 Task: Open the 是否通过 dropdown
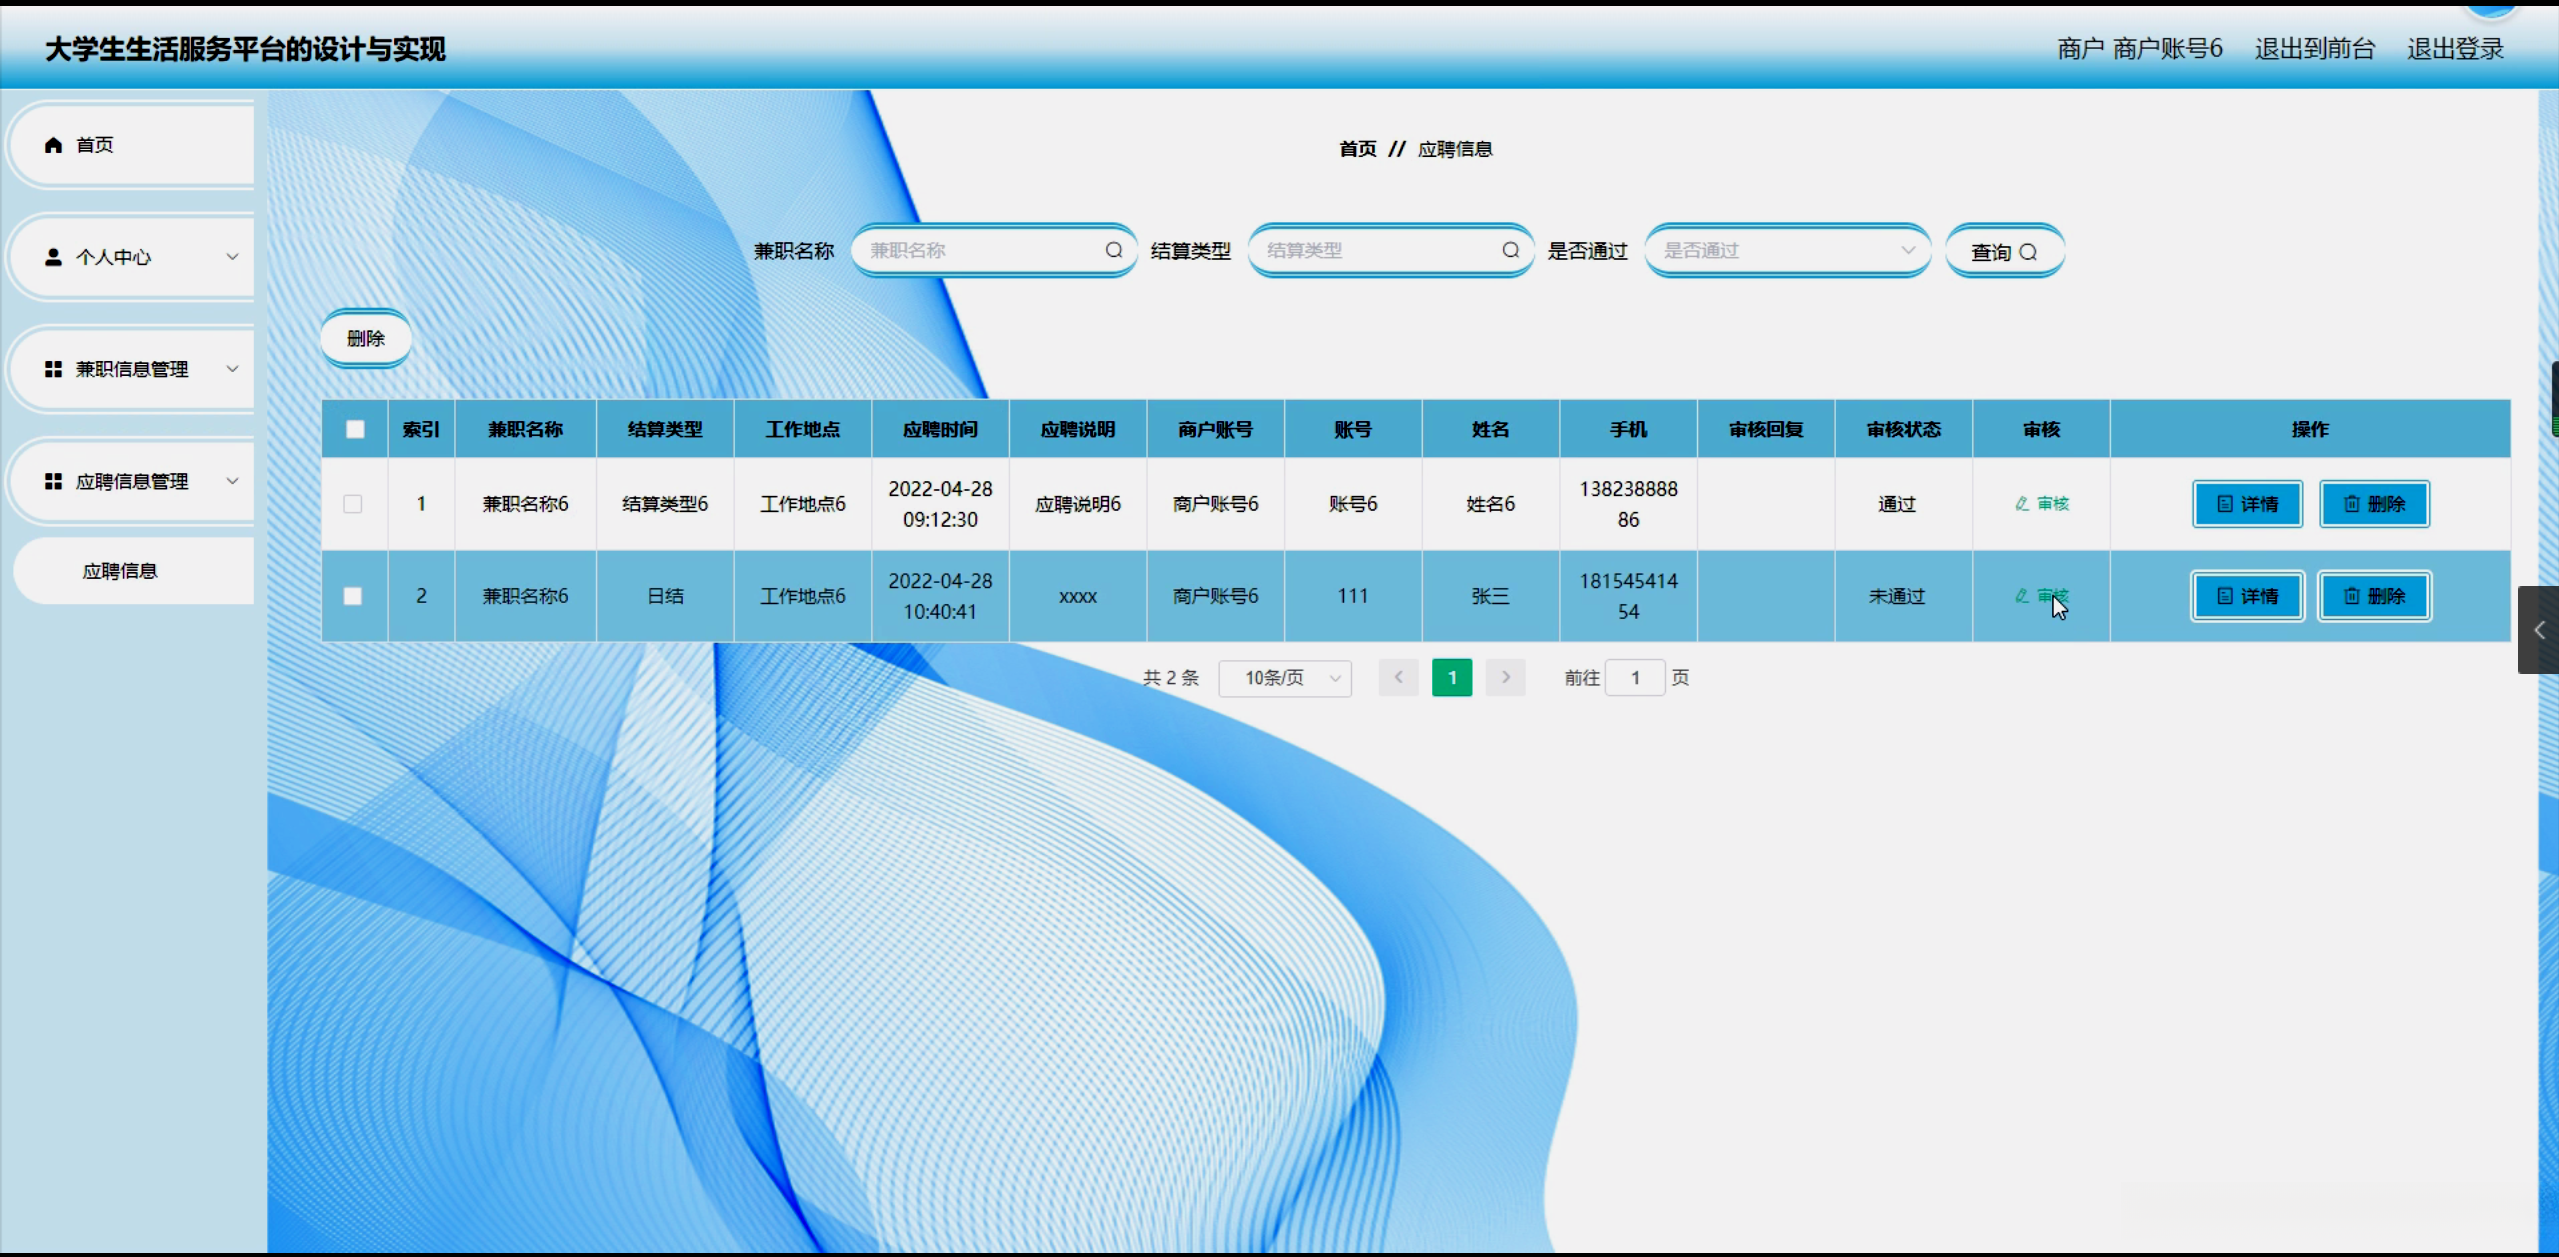tap(1787, 250)
